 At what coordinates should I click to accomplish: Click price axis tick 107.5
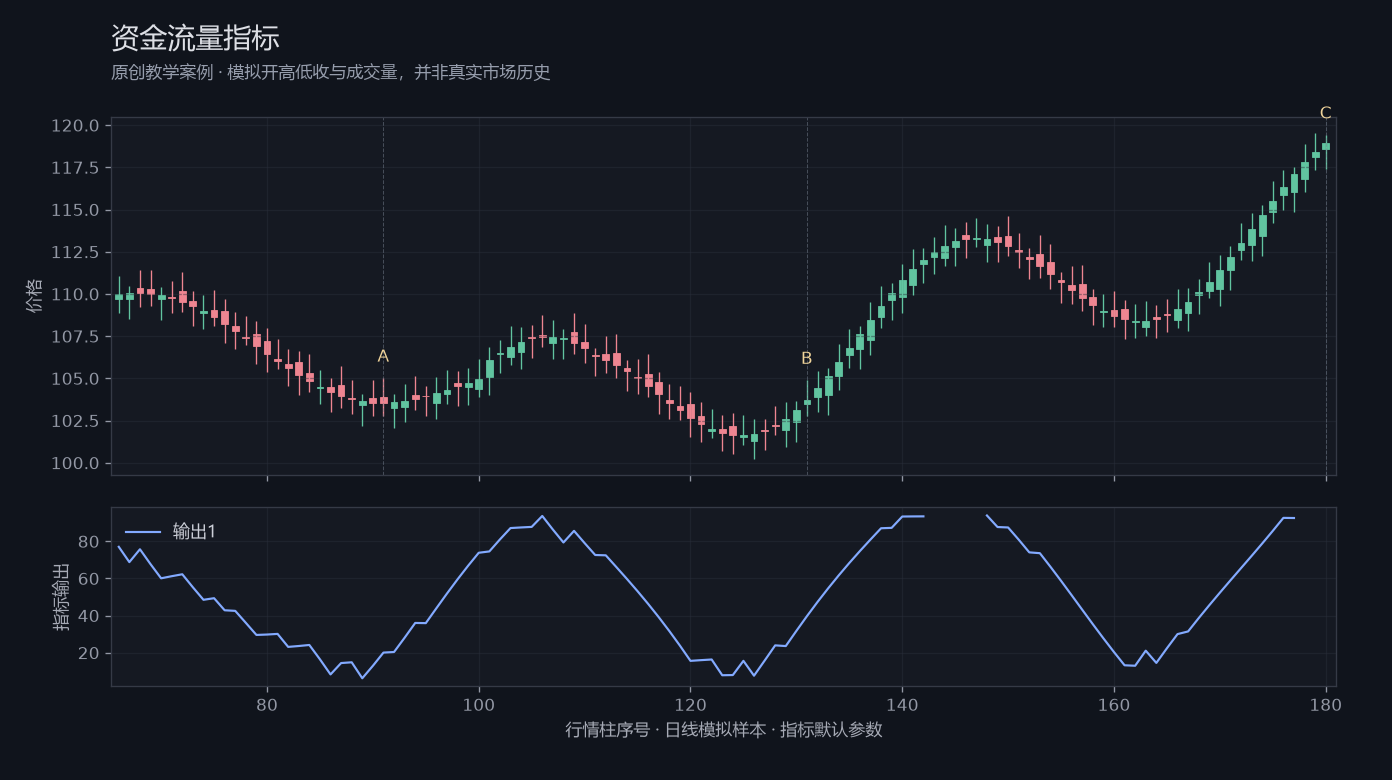click(x=75, y=337)
